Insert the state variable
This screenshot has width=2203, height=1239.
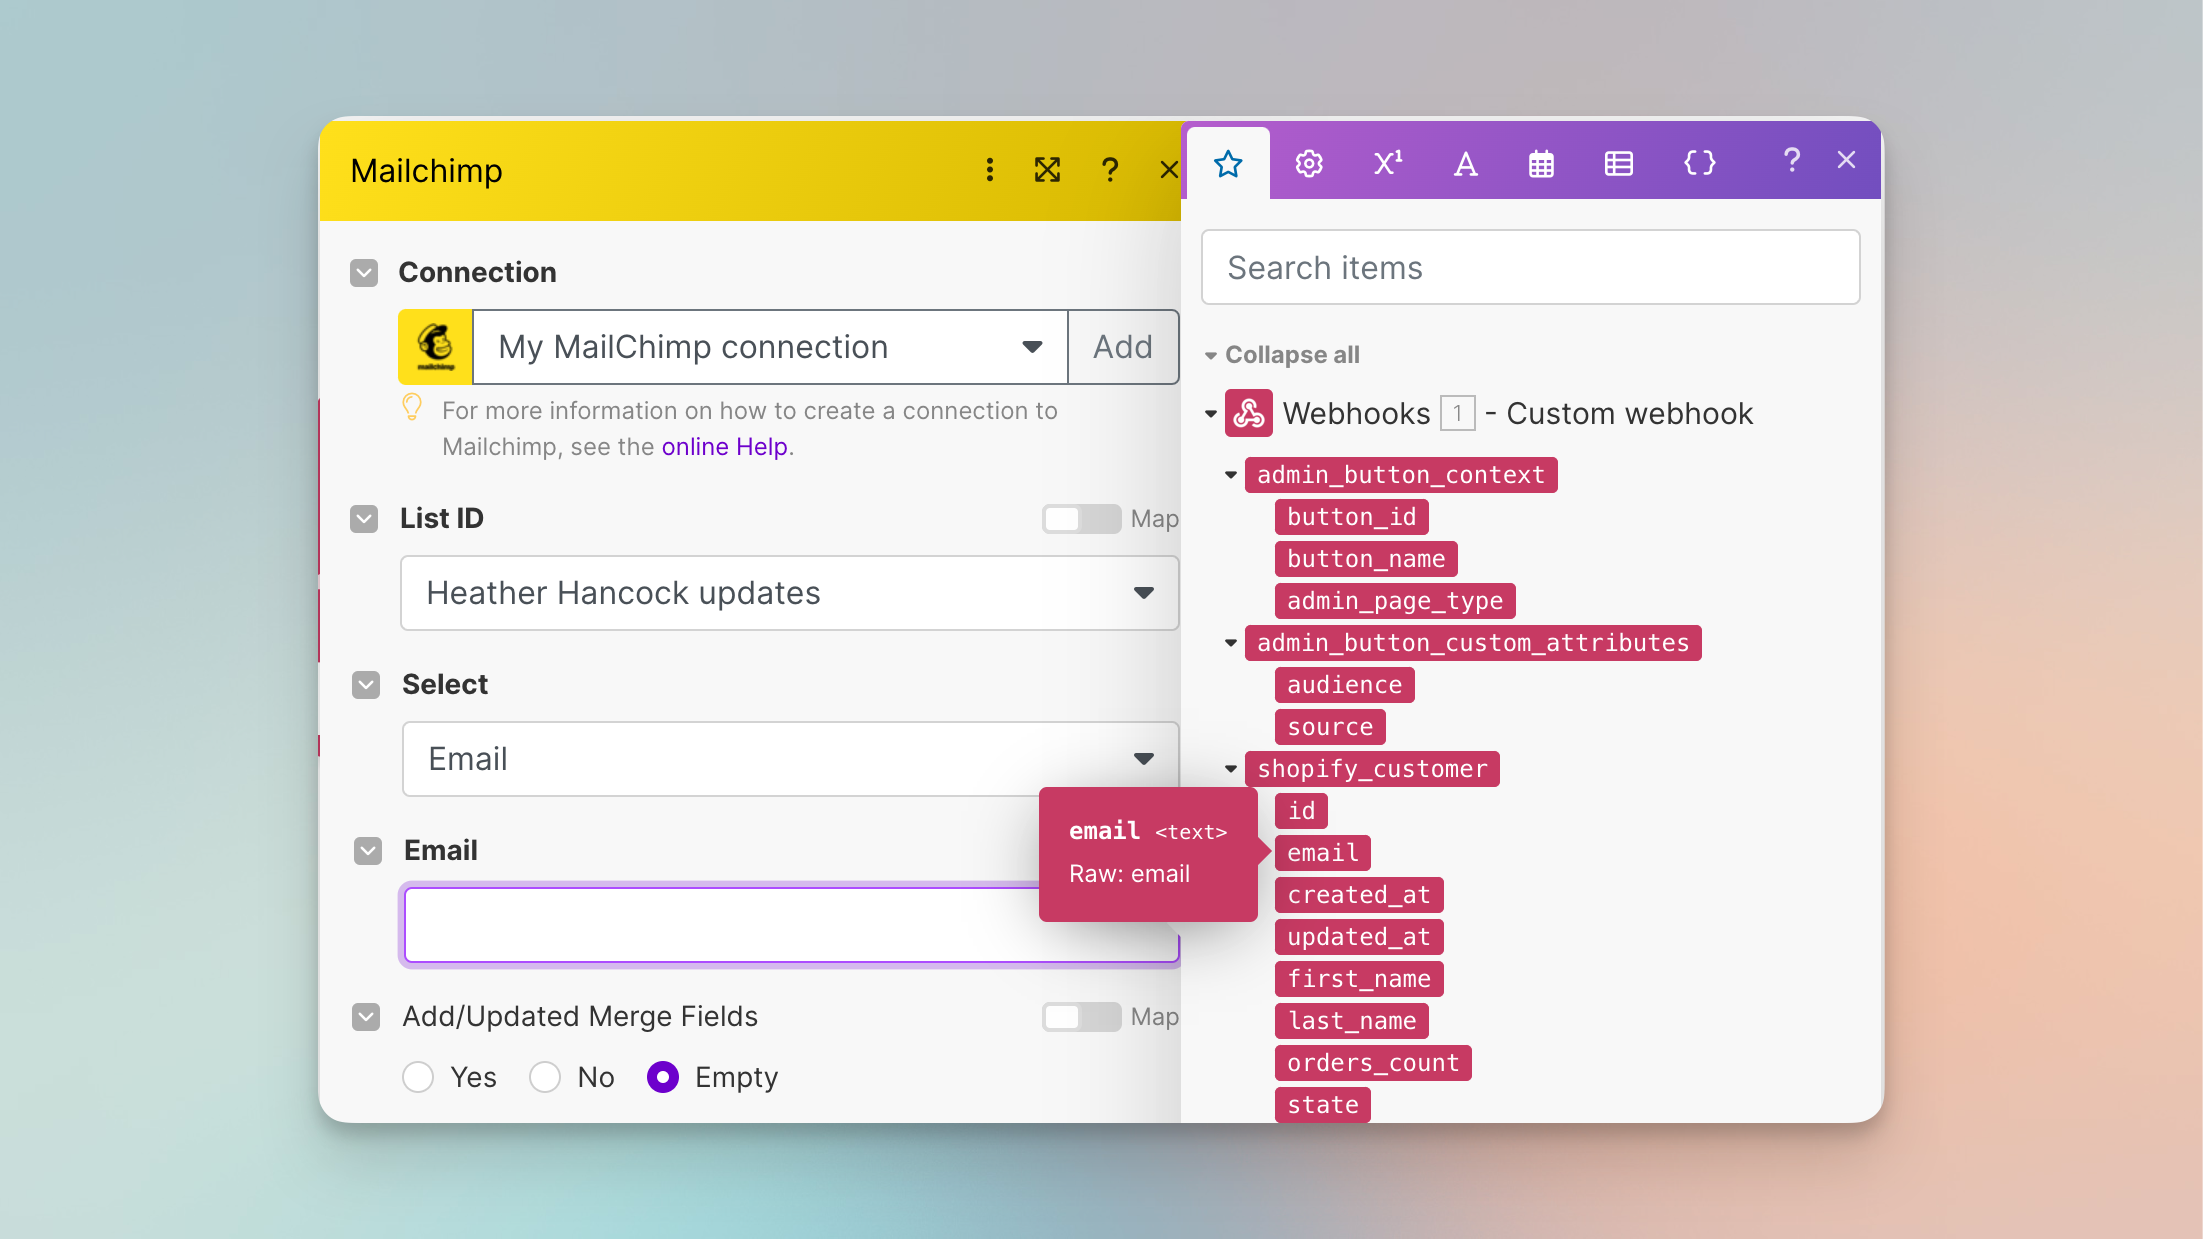[x=1322, y=1105]
